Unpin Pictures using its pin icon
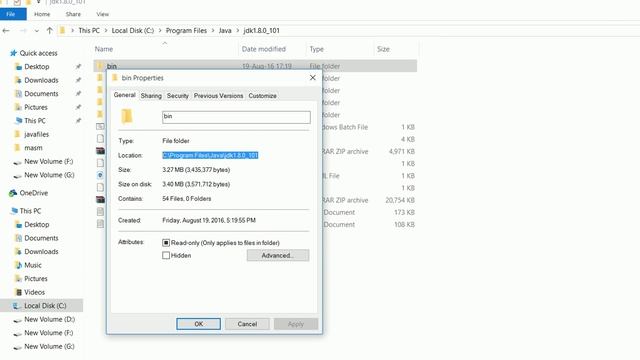Viewport: 640px width, 360px height. point(78,107)
